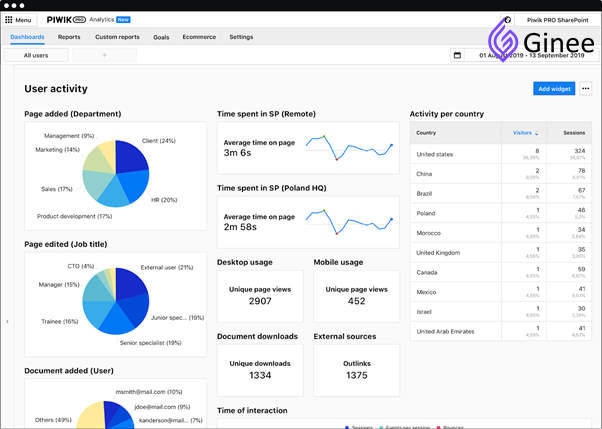Click the Piwik PRO logo

coord(66,20)
